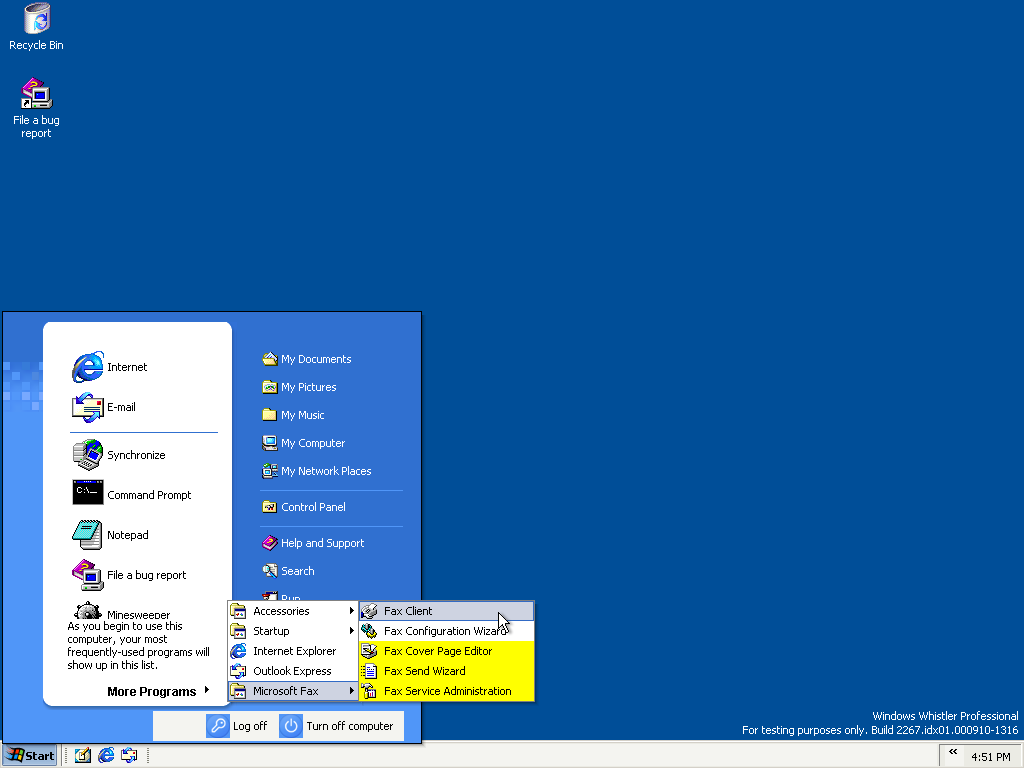This screenshot has width=1024, height=768.
Task: Expand More Programs
Action: click(x=158, y=692)
